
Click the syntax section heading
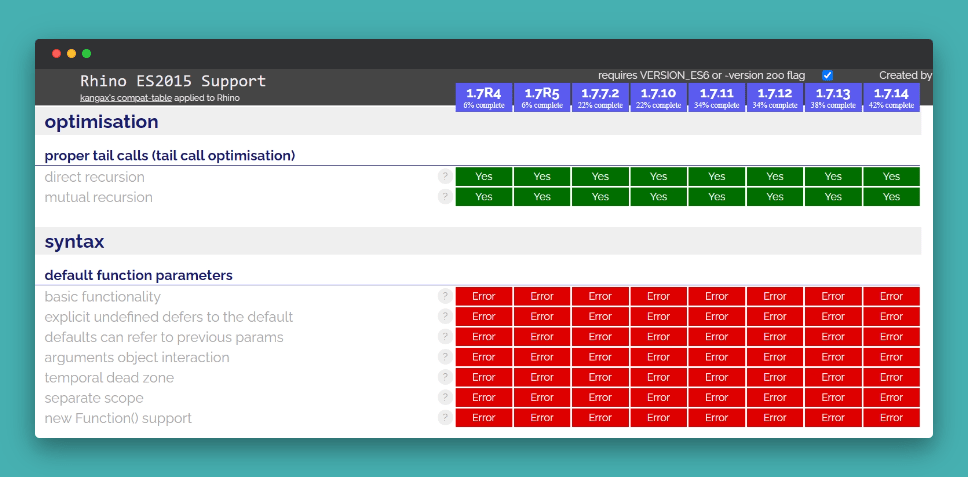click(x=75, y=241)
